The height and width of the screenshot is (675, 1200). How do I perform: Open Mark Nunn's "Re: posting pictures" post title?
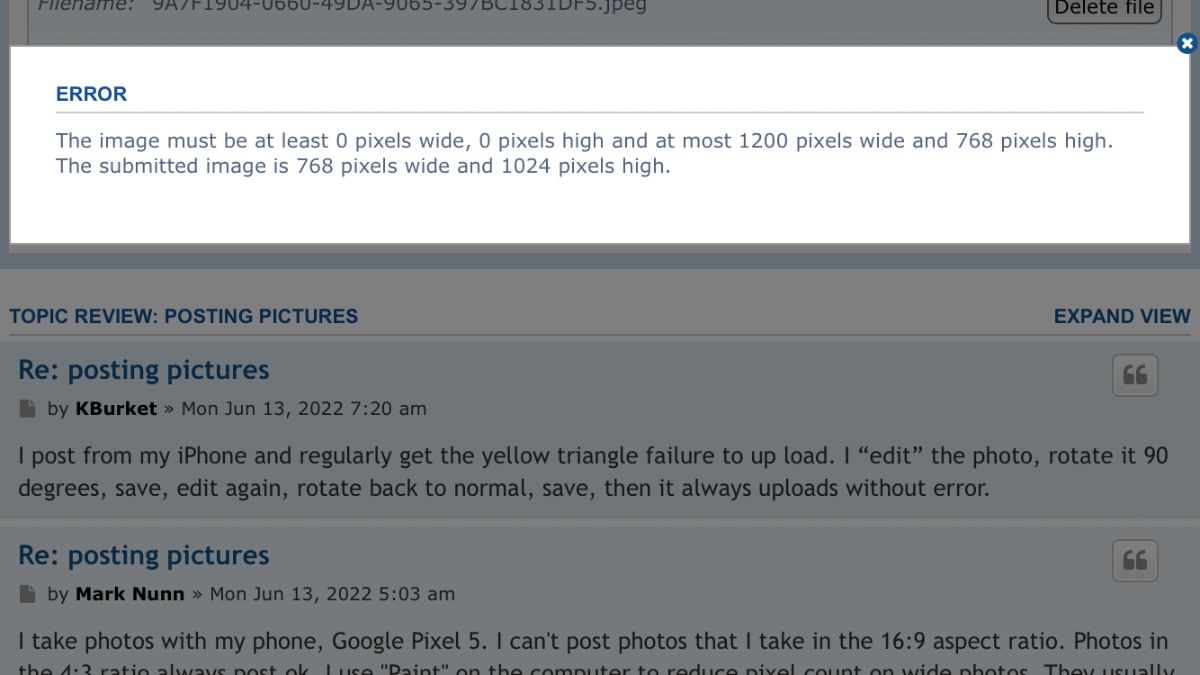(x=144, y=555)
